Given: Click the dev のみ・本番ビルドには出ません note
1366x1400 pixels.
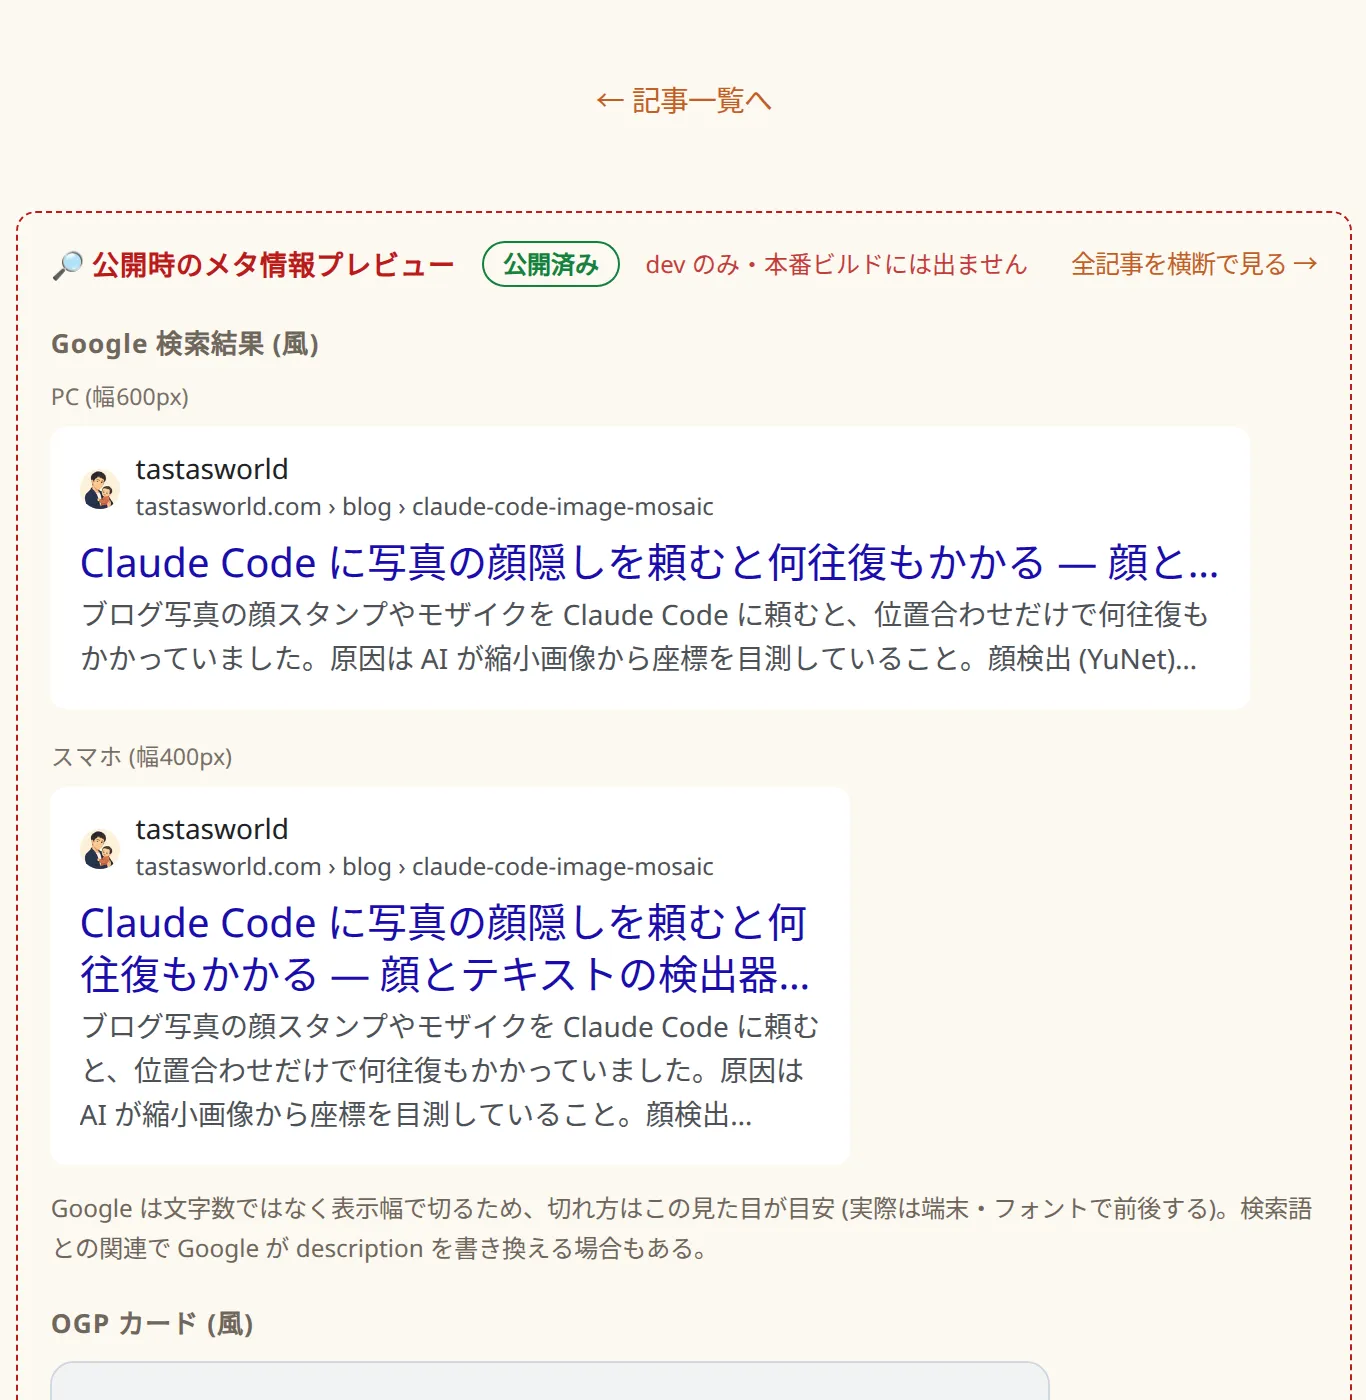Looking at the screenshot, I should [x=836, y=264].
